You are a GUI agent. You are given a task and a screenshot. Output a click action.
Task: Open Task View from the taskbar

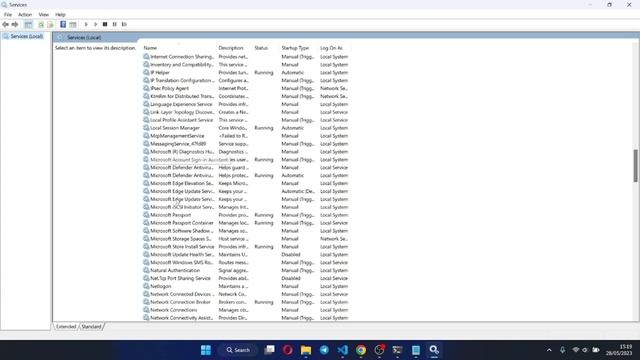269,350
